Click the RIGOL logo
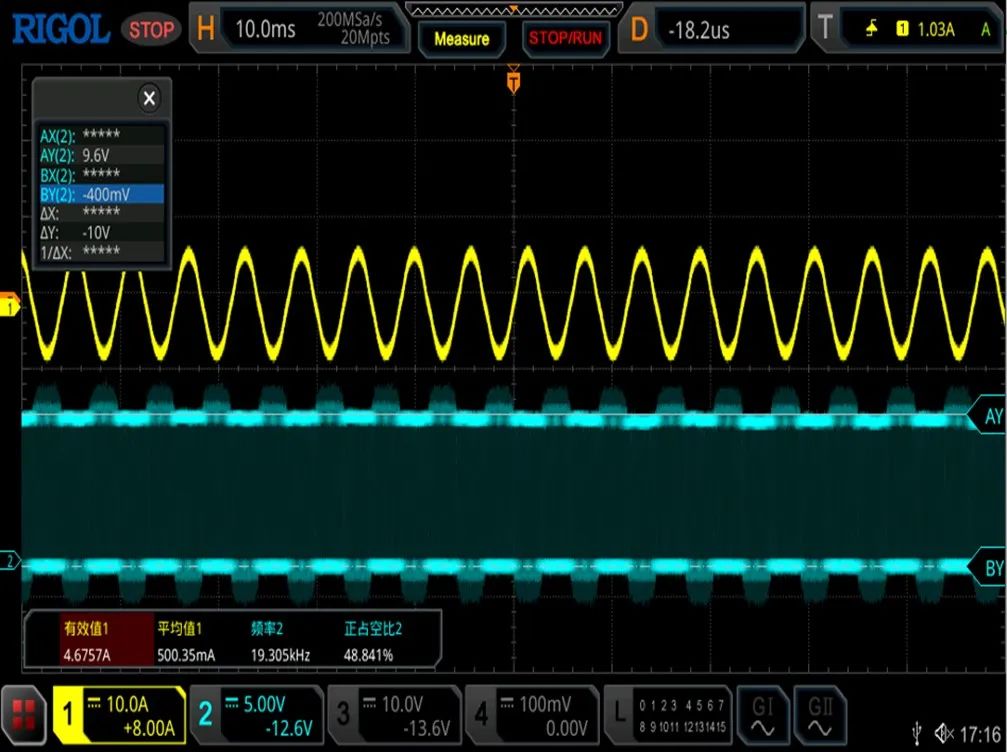 [60, 29]
